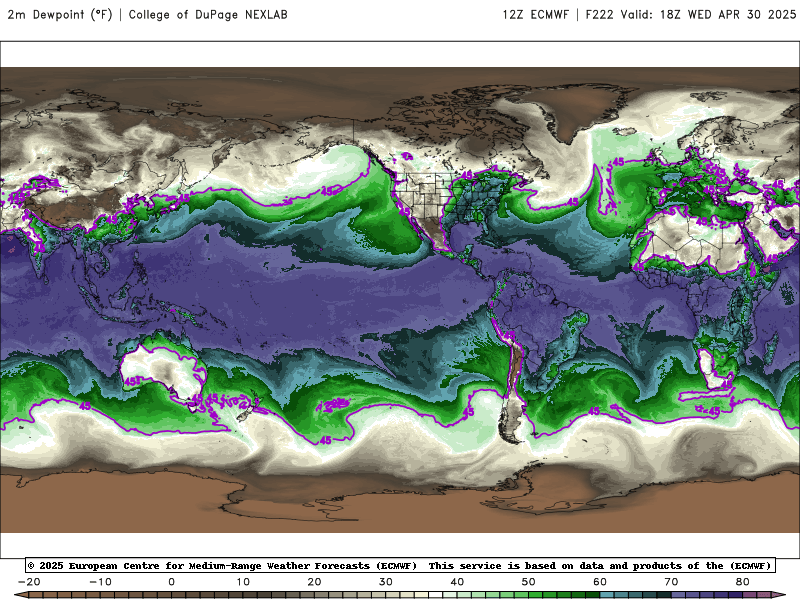800x600 pixels.
Task: Click Australia on the dewpoint map
Action: pos(161,370)
